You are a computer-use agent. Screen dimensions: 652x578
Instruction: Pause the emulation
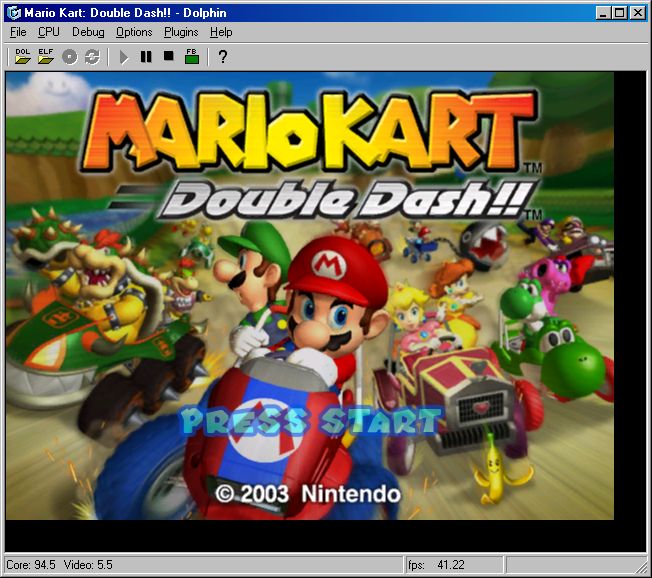146,57
